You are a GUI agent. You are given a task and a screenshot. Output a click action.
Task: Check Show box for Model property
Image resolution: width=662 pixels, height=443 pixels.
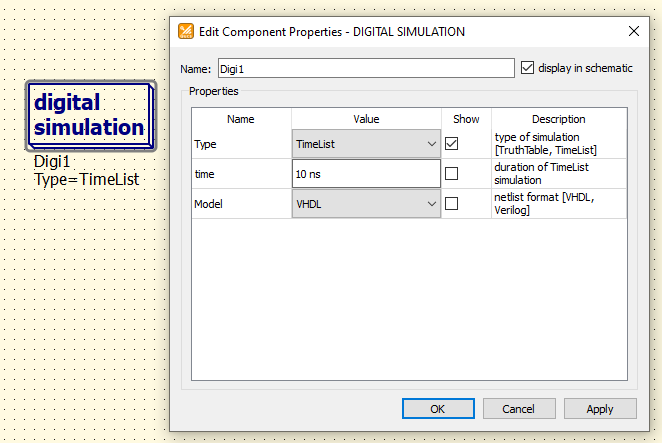click(451, 204)
